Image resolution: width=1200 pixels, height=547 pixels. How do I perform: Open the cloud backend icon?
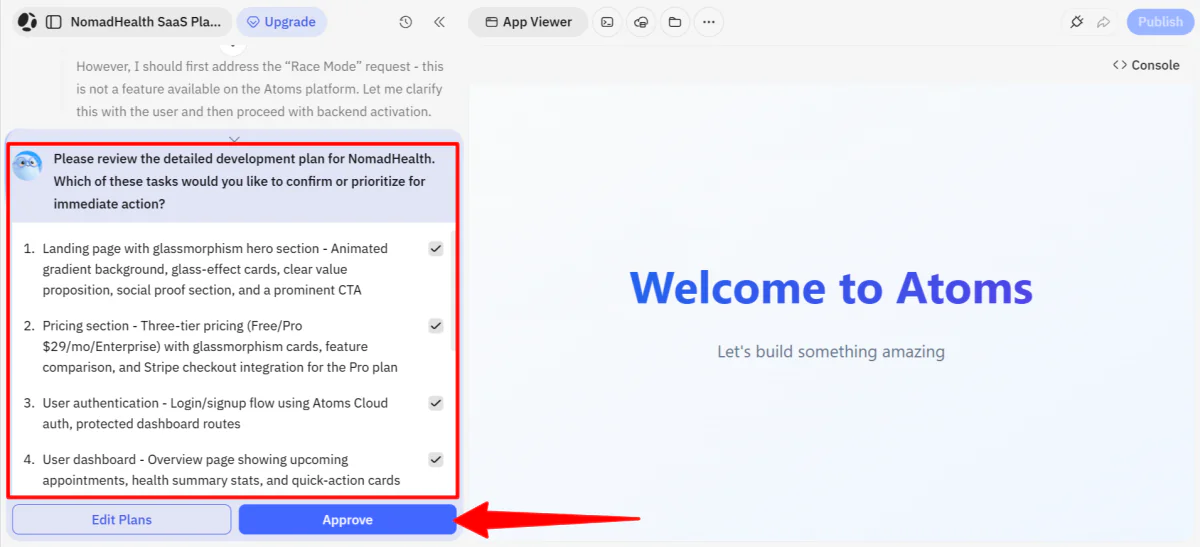click(x=641, y=22)
